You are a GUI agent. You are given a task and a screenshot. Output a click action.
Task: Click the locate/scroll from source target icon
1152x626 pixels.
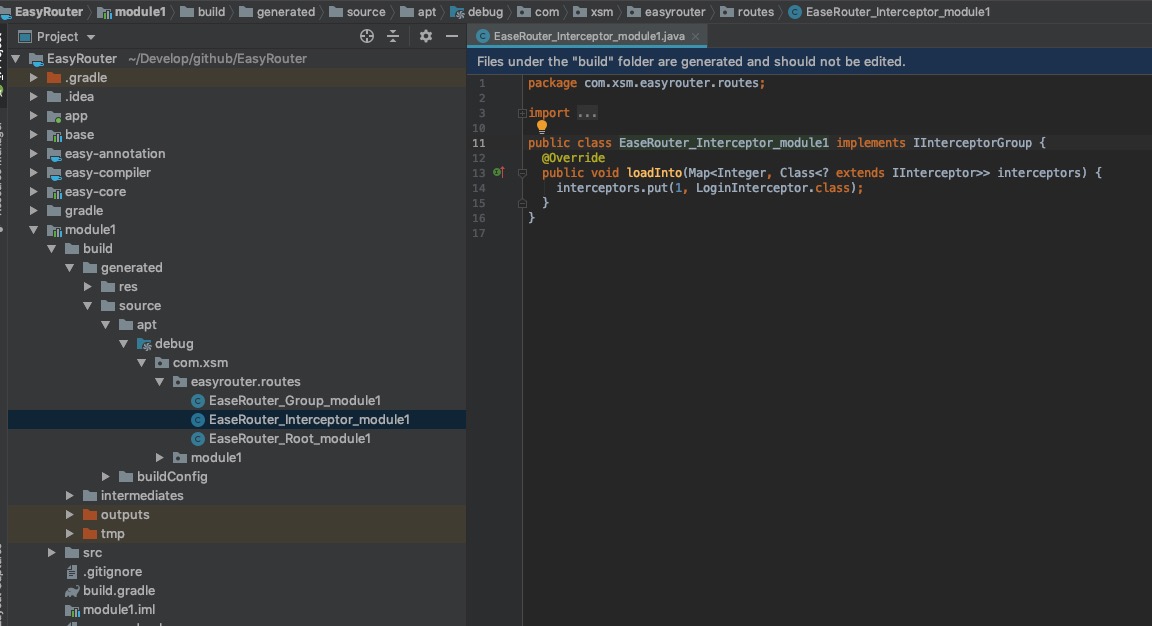click(367, 36)
